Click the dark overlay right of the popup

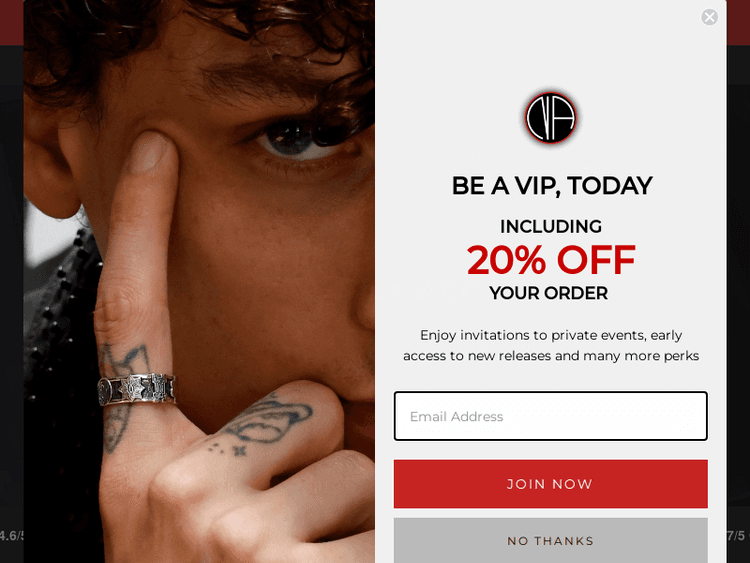point(738,287)
